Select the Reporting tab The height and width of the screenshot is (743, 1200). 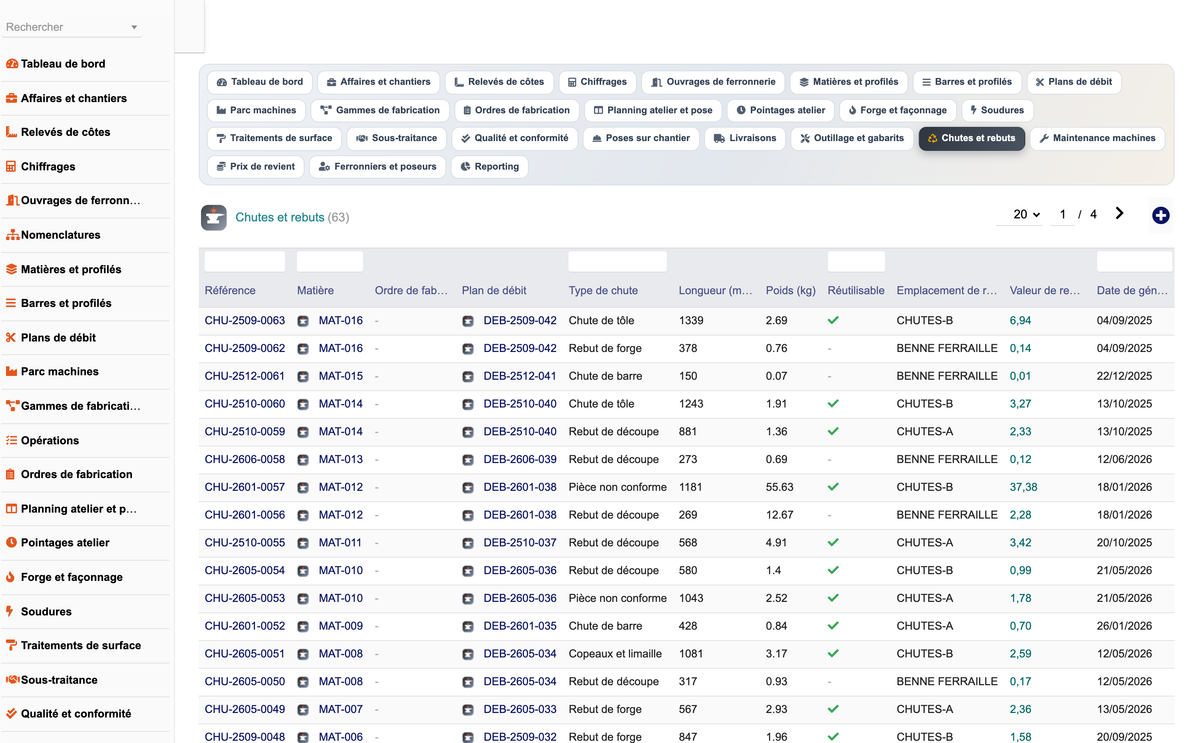point(490,167)
